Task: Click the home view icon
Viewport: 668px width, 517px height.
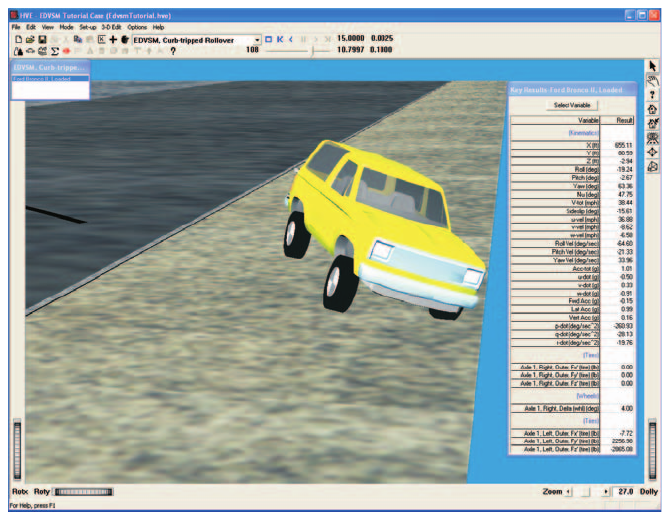Action: (652, 109)
